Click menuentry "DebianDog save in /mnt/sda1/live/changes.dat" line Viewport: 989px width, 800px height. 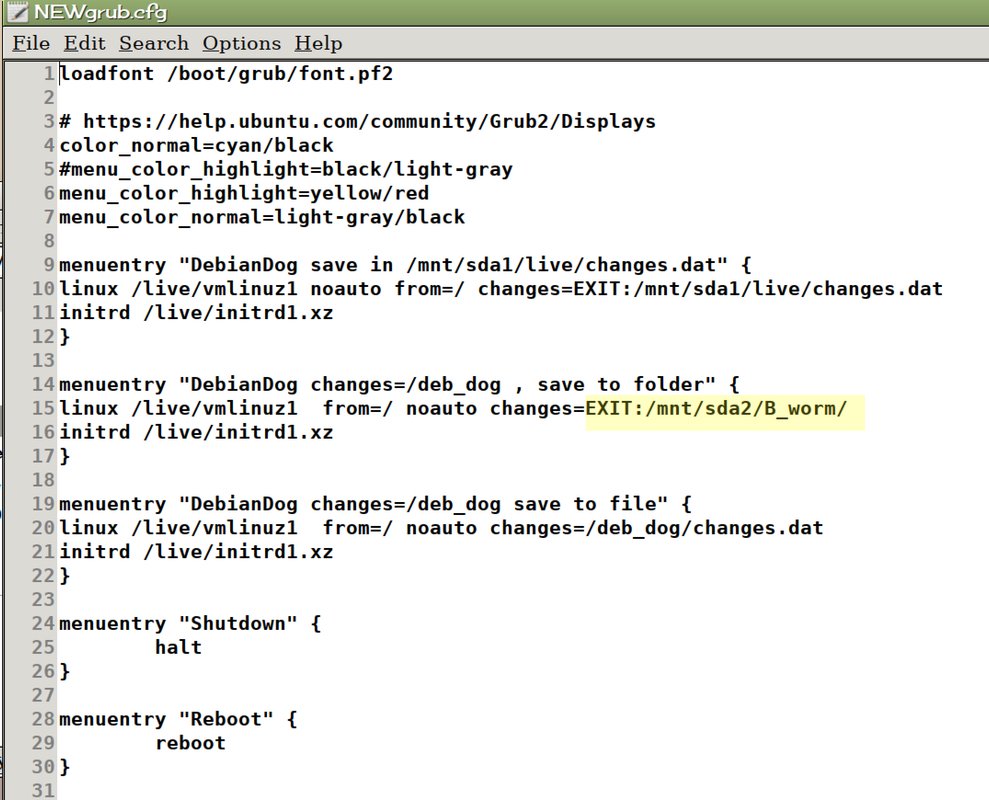pos(406,265)
